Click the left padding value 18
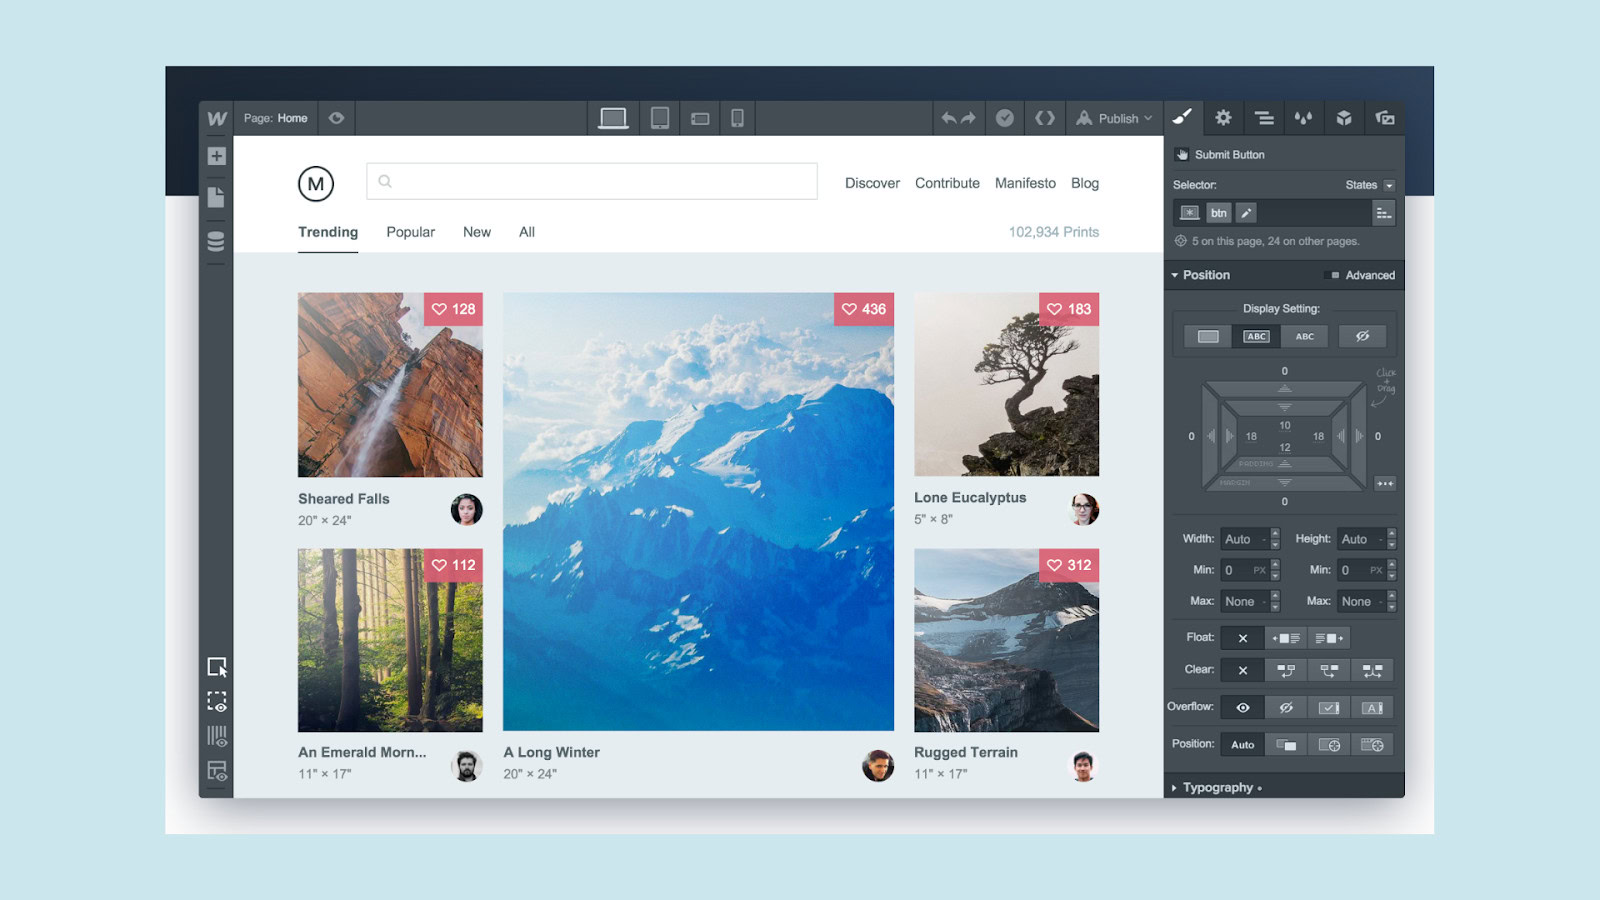The height and width of the screenshot is (900, 1600). (1251, 437)
